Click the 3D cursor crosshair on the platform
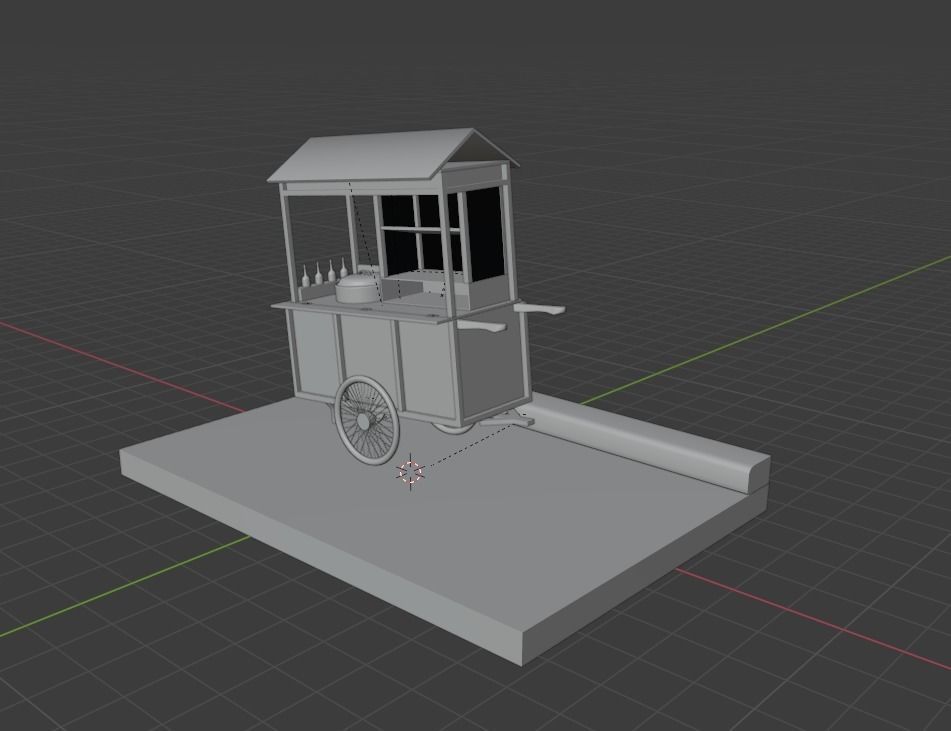 [x=410, y=472]
